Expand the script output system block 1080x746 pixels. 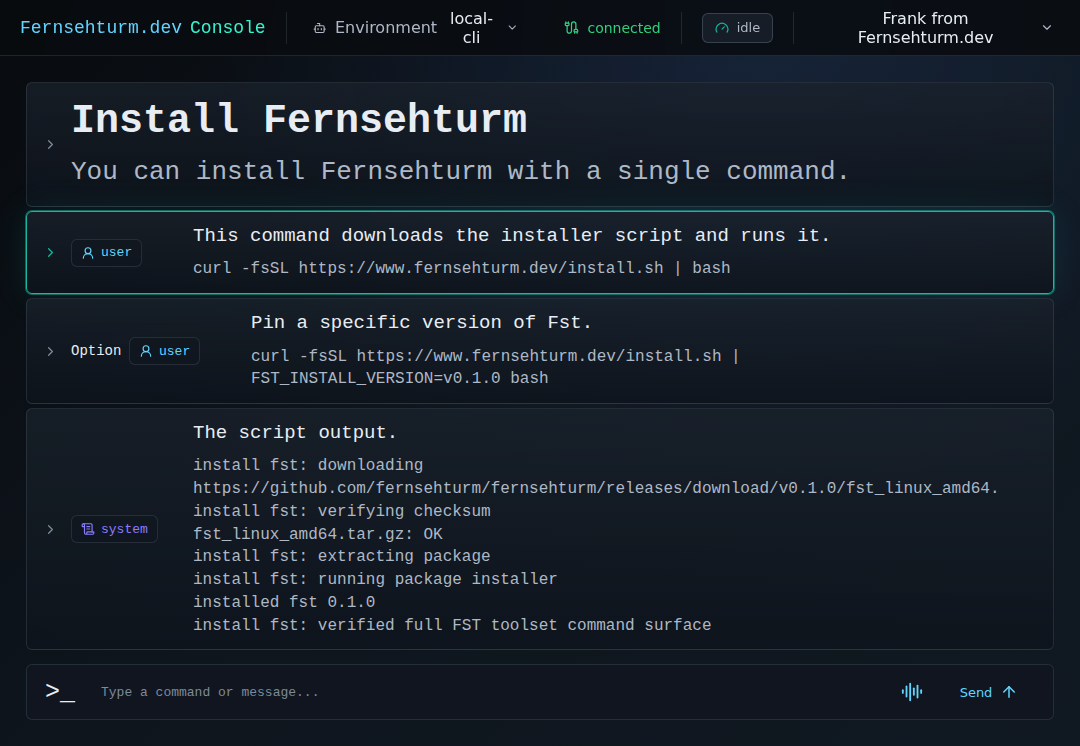[50, 529]
